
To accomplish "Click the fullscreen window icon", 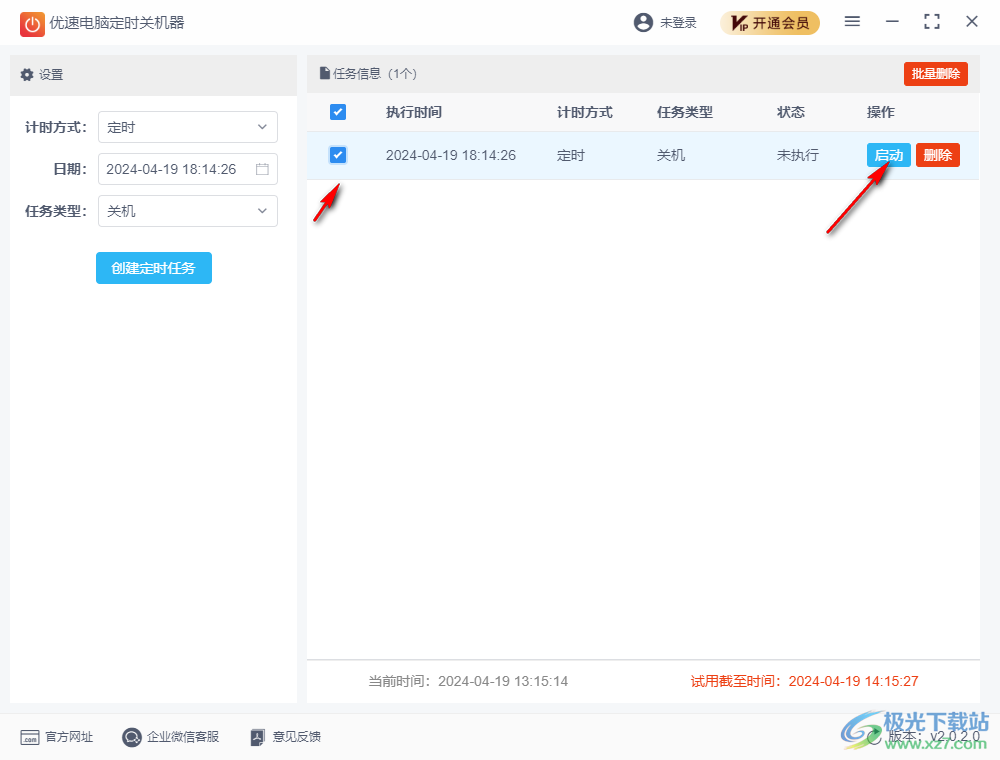I will pyautogui.click(x=932, y=22).
